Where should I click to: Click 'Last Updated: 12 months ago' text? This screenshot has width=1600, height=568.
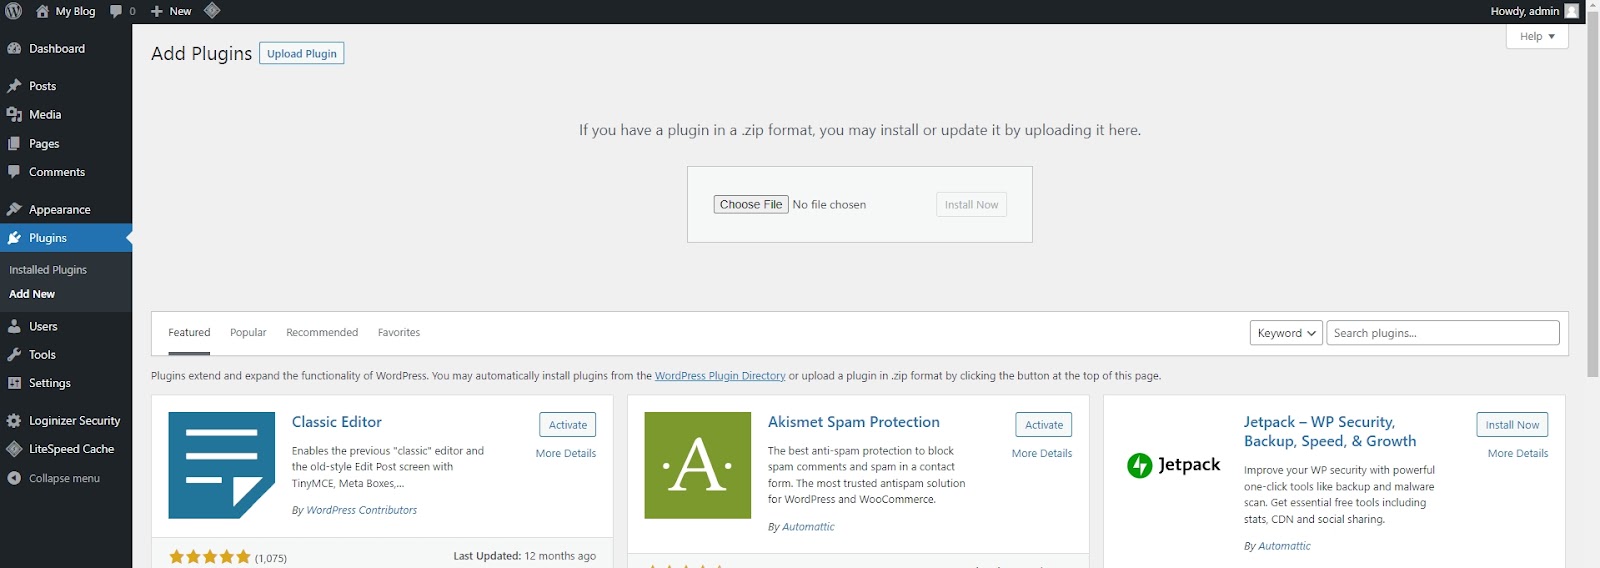[x=524, y=556]
